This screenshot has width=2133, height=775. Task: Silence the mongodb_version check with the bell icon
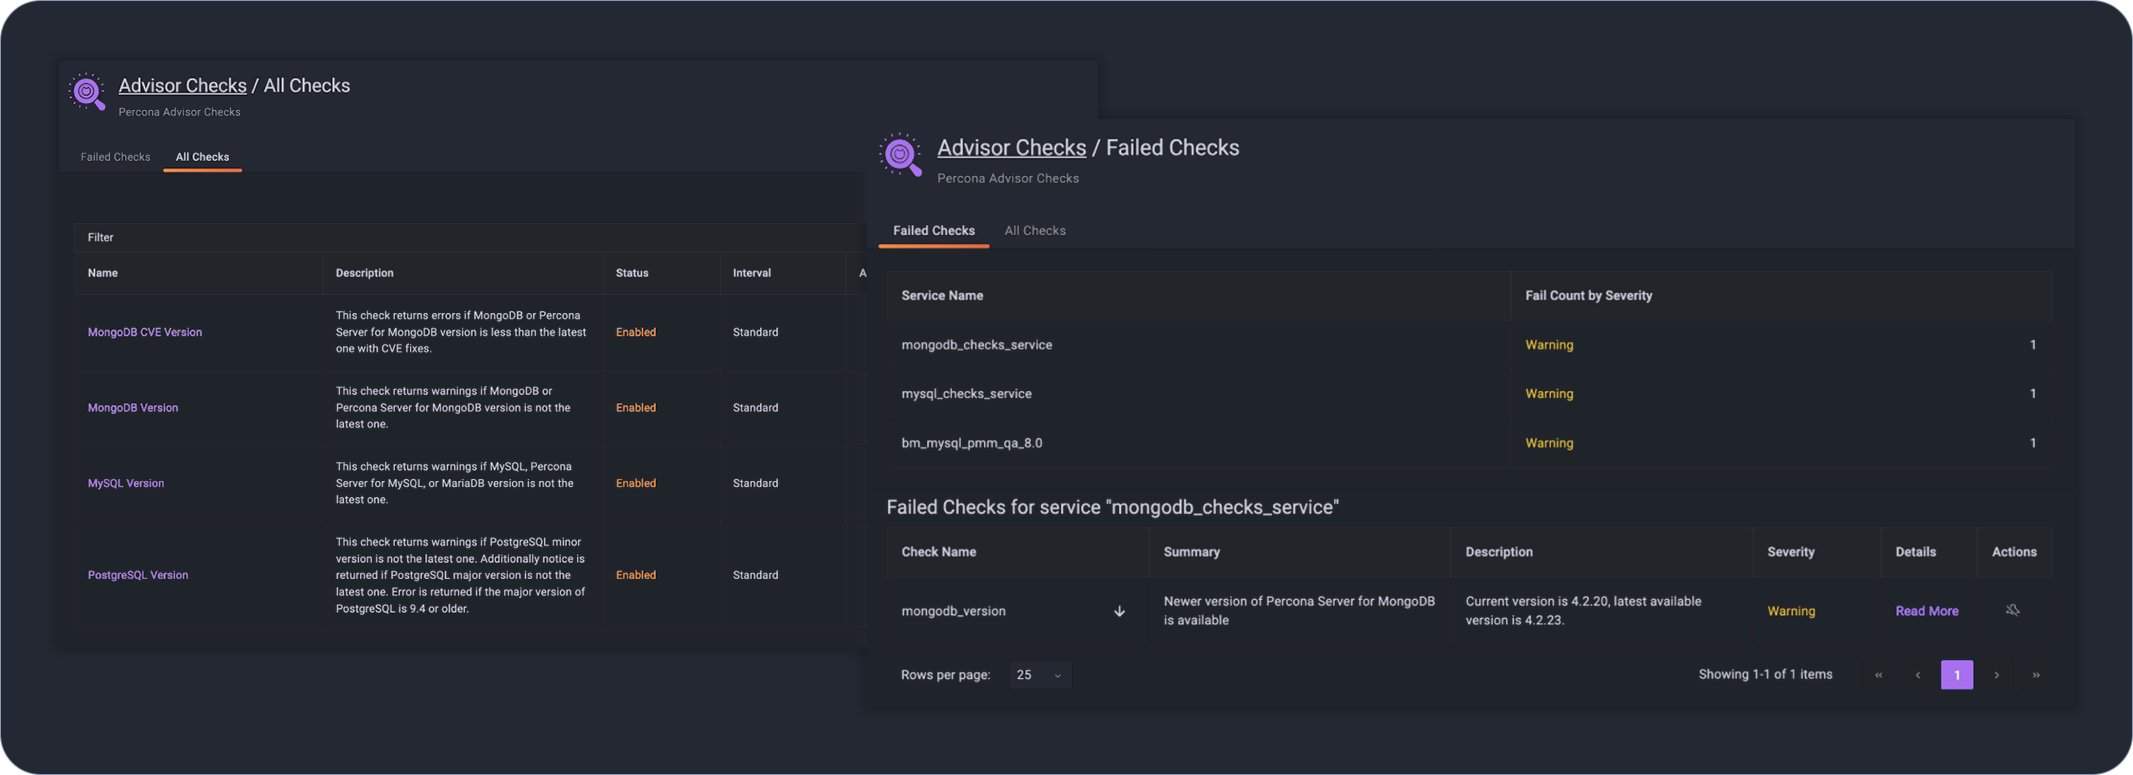[x=2012, y=610]
